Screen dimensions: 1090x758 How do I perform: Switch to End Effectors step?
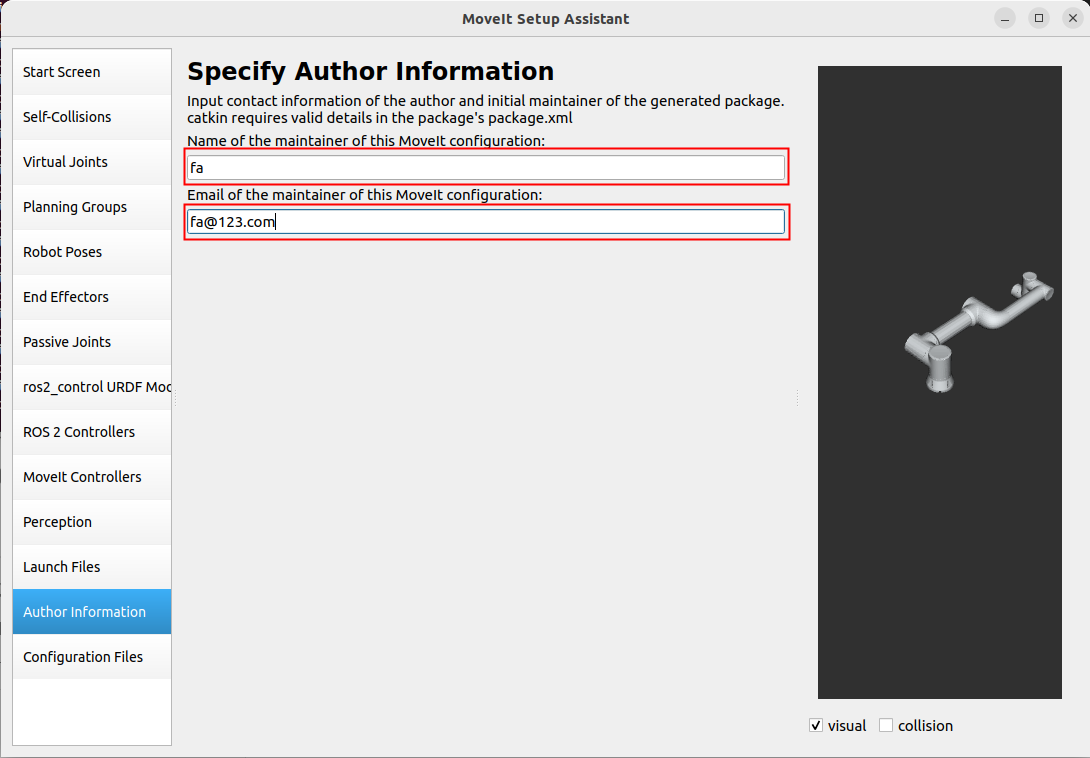click(x=92, y=297)
